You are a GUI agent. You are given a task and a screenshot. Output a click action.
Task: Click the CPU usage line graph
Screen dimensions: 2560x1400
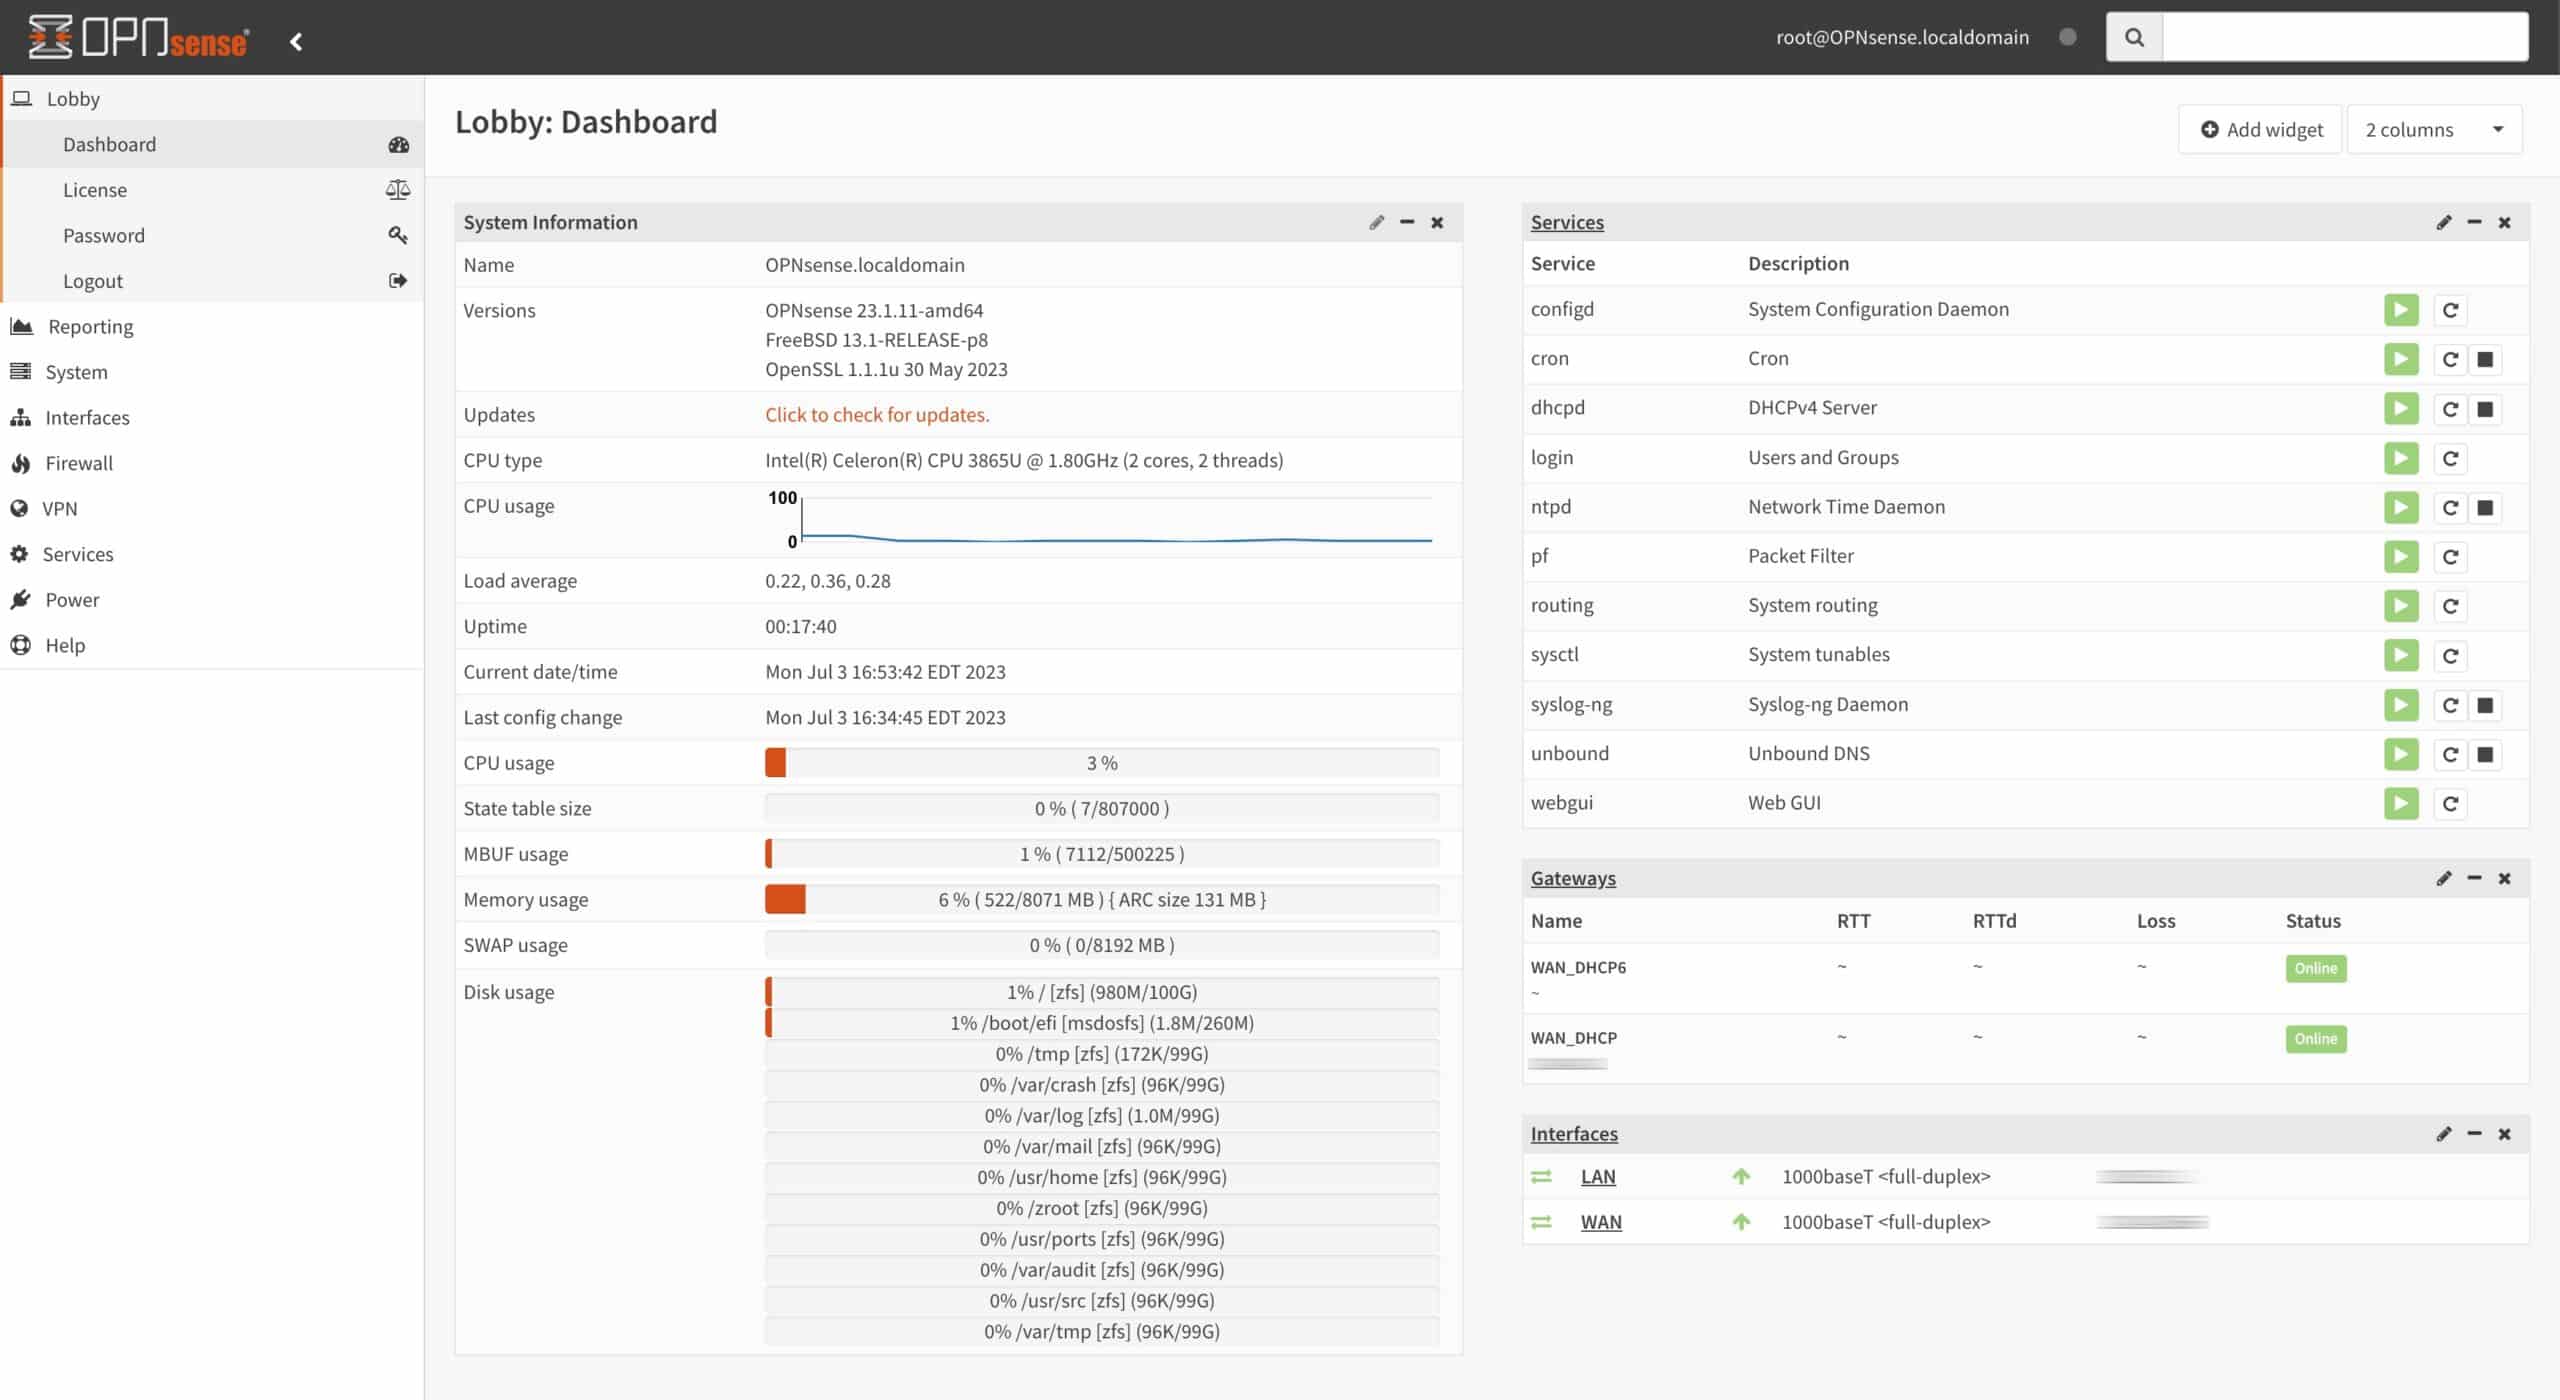[x=1101, y=520]
